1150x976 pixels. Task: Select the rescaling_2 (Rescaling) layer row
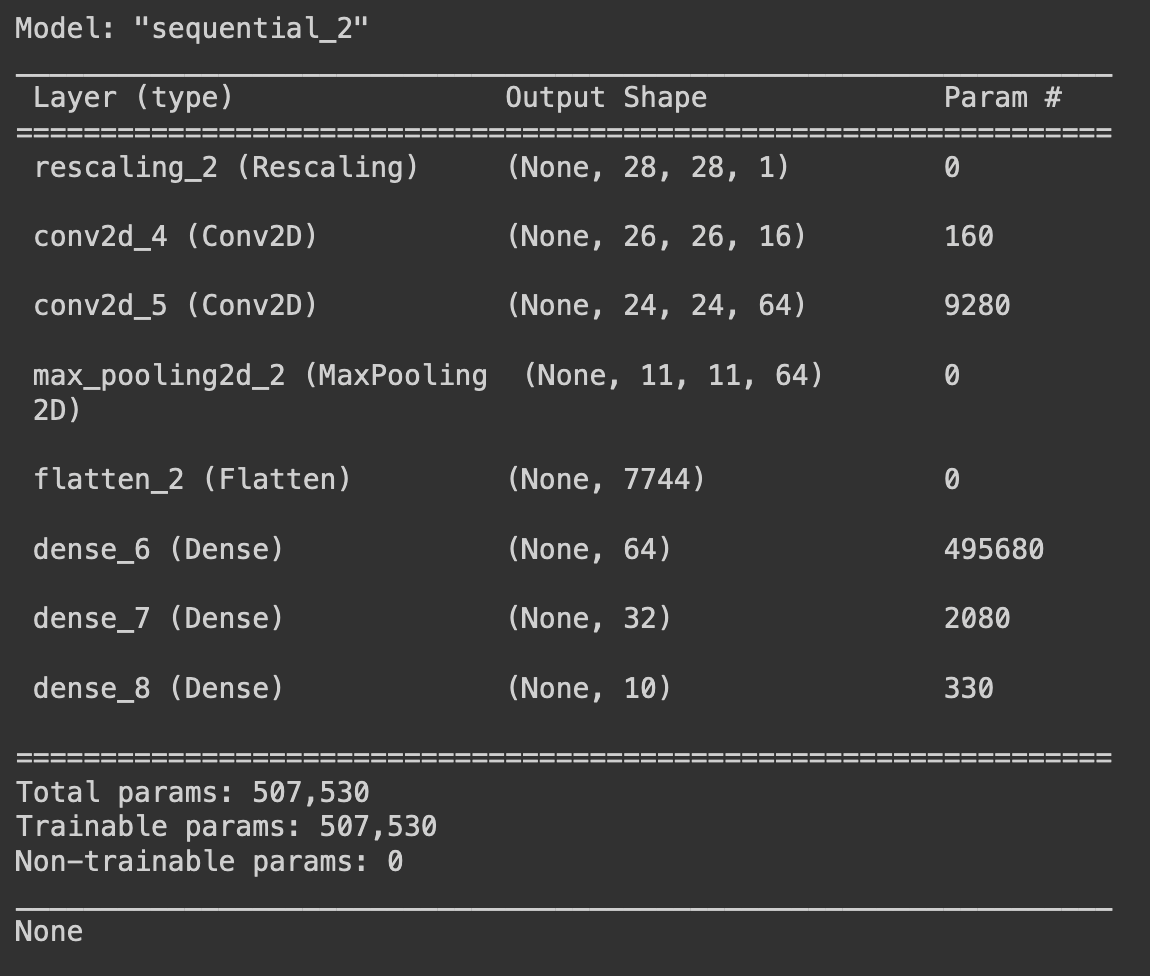click(565, 167)
